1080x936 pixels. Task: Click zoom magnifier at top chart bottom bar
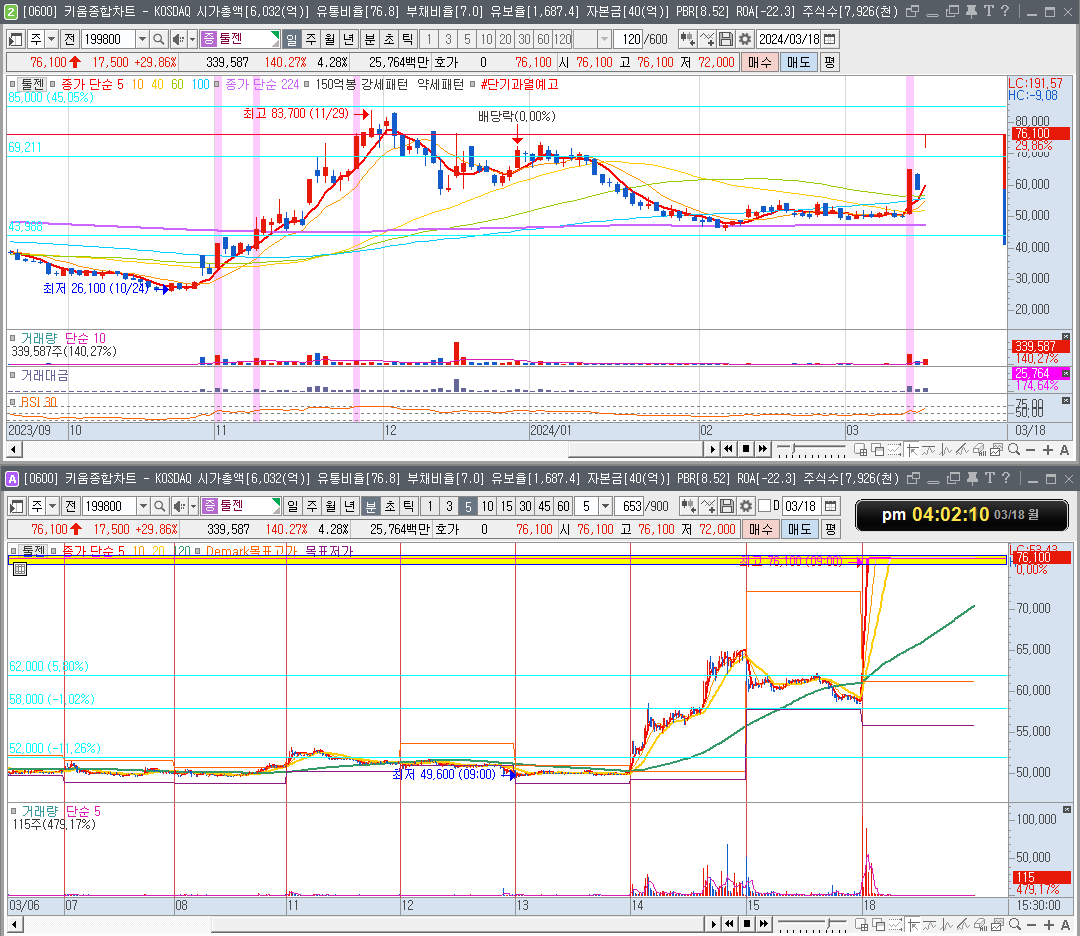point(1014,450)
